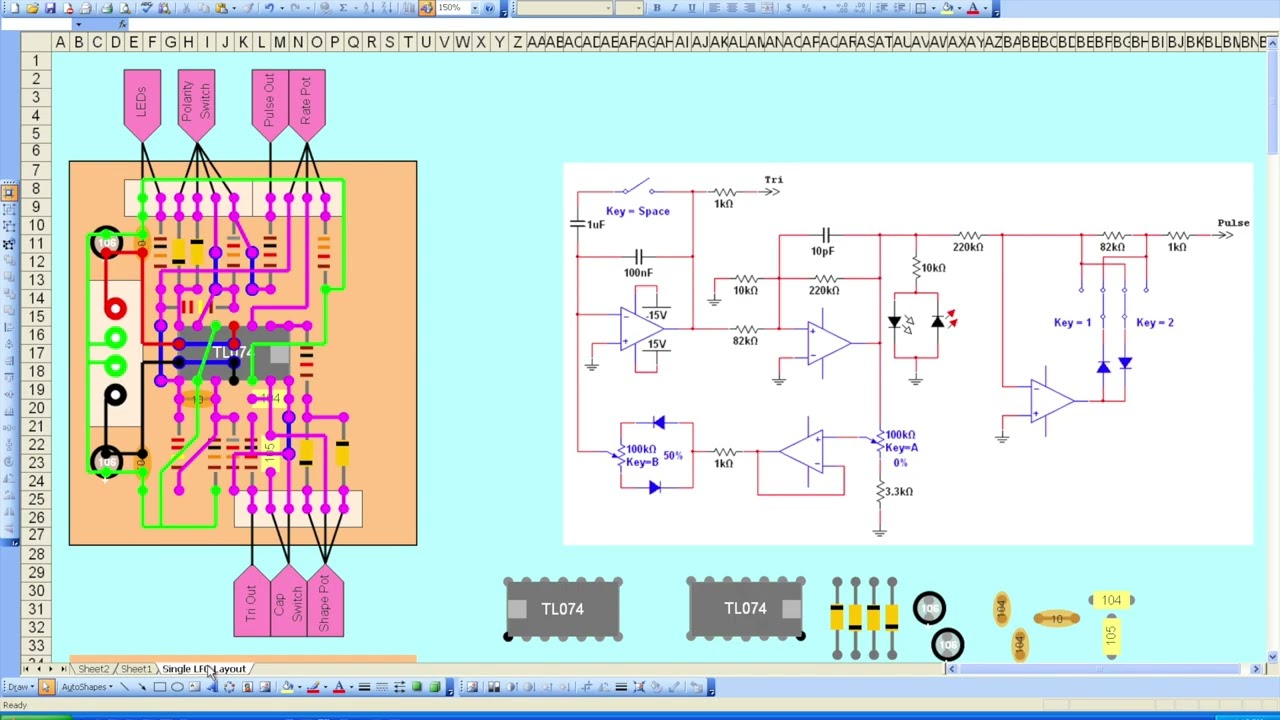The image size is (1280, 720).
Task: Toggle the Select Objects arrow in Drawing toolbar
Action: pos(46,687)
